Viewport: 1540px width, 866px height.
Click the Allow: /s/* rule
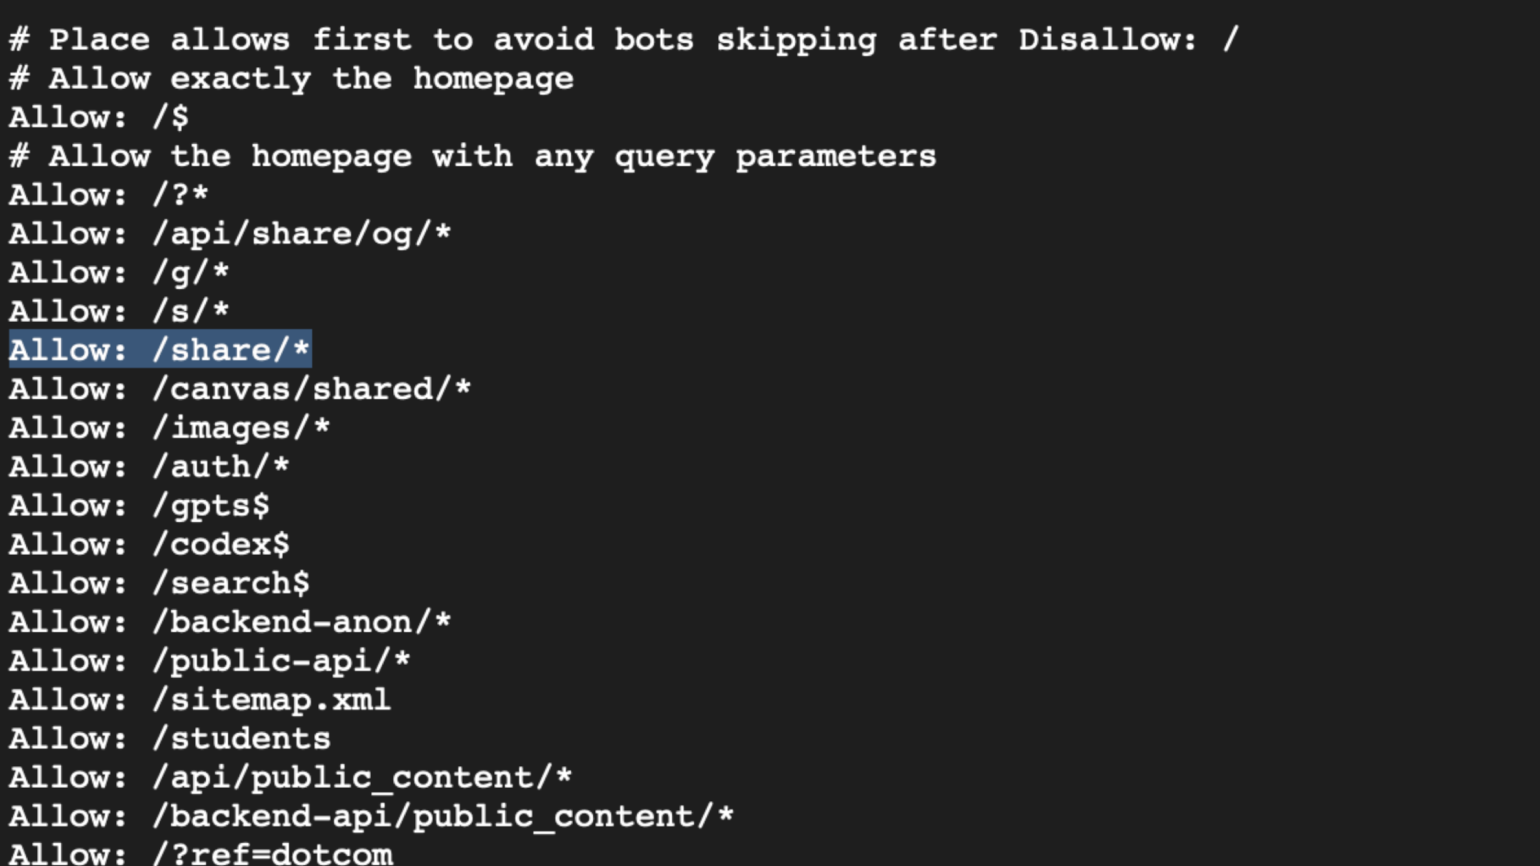click(x=120, y=312)
